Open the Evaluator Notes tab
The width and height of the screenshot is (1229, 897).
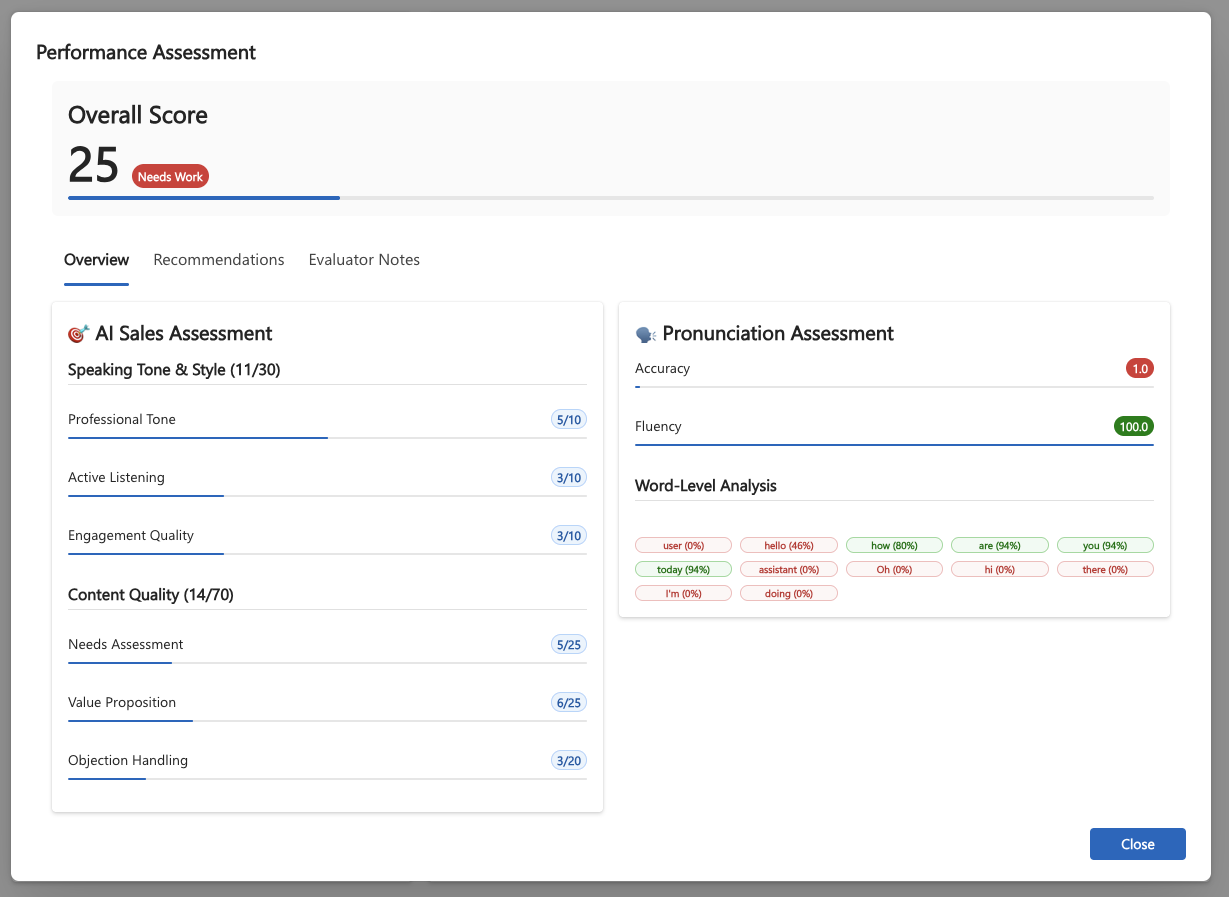[364, 260]
